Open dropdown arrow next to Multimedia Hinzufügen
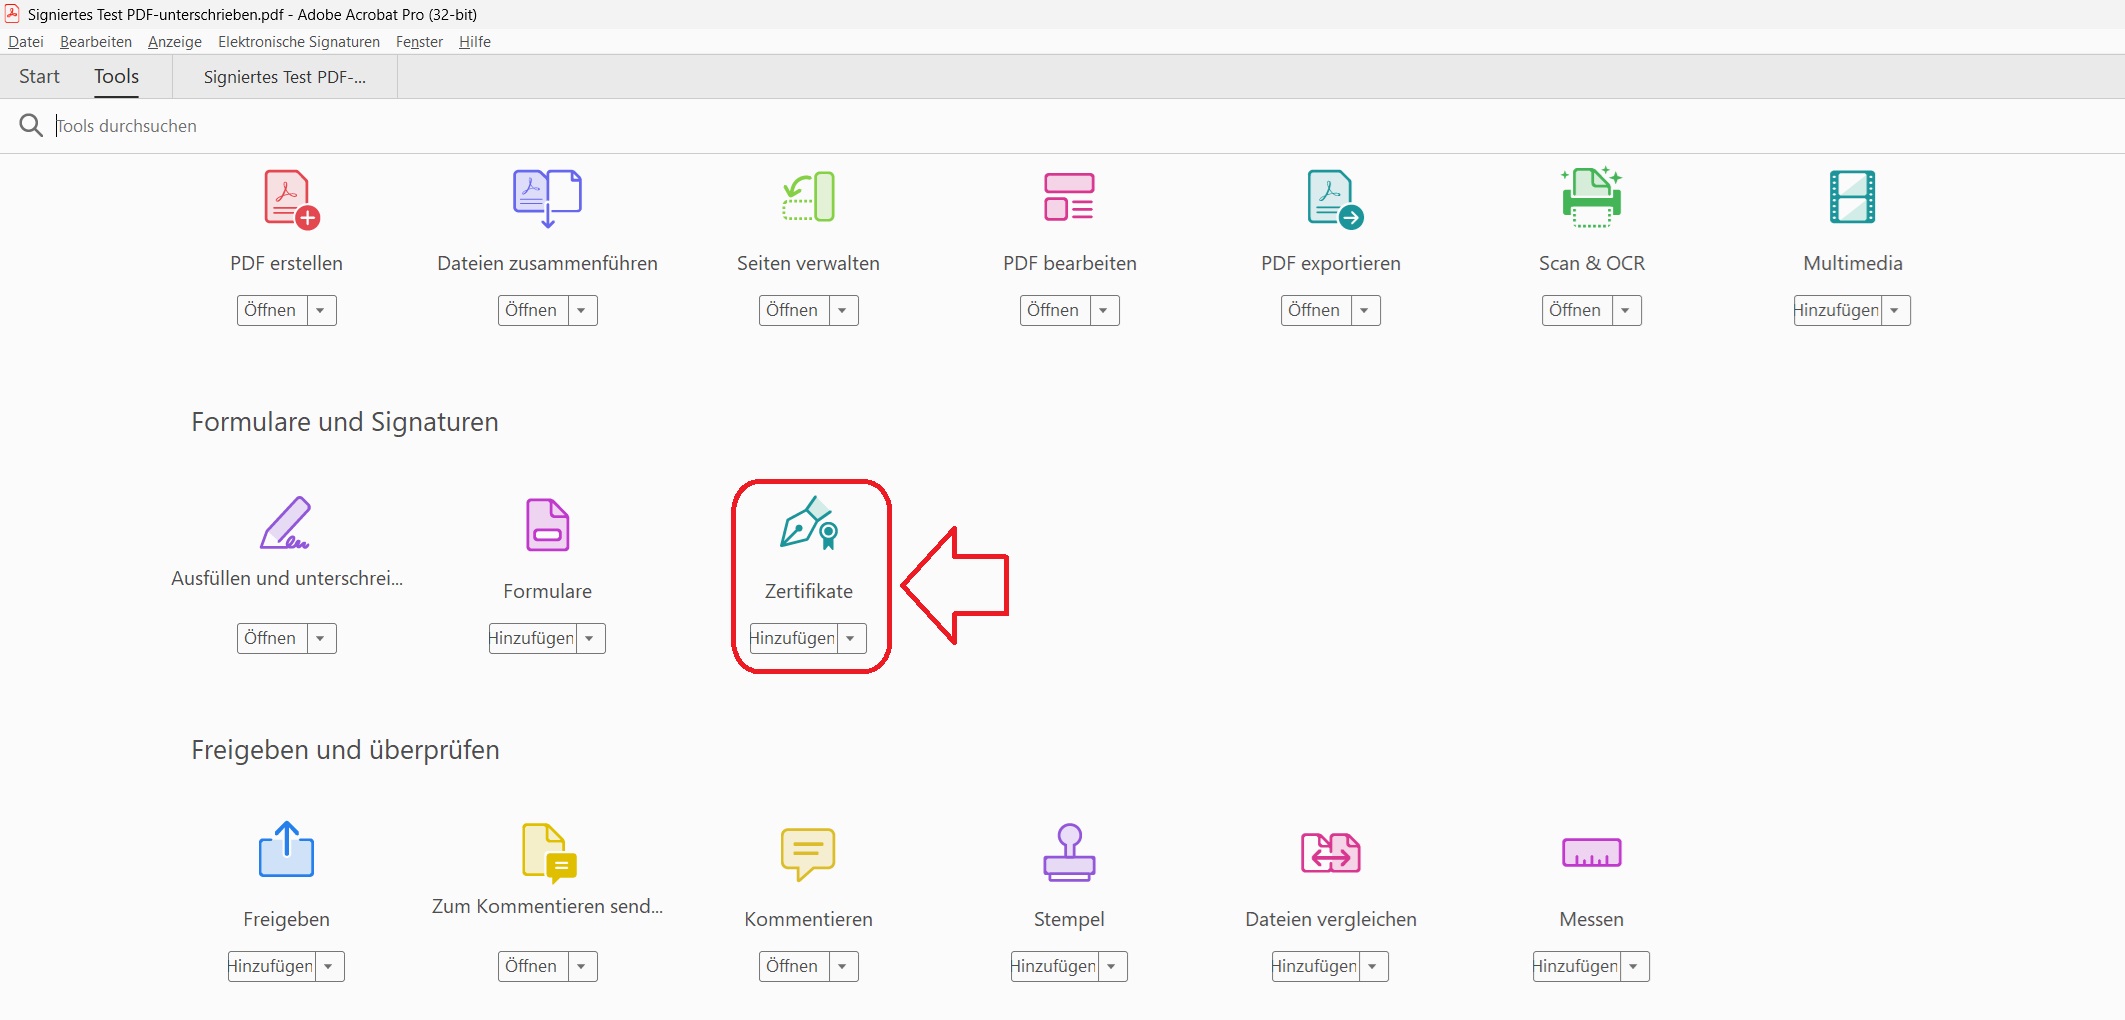 pos(1895,310)
